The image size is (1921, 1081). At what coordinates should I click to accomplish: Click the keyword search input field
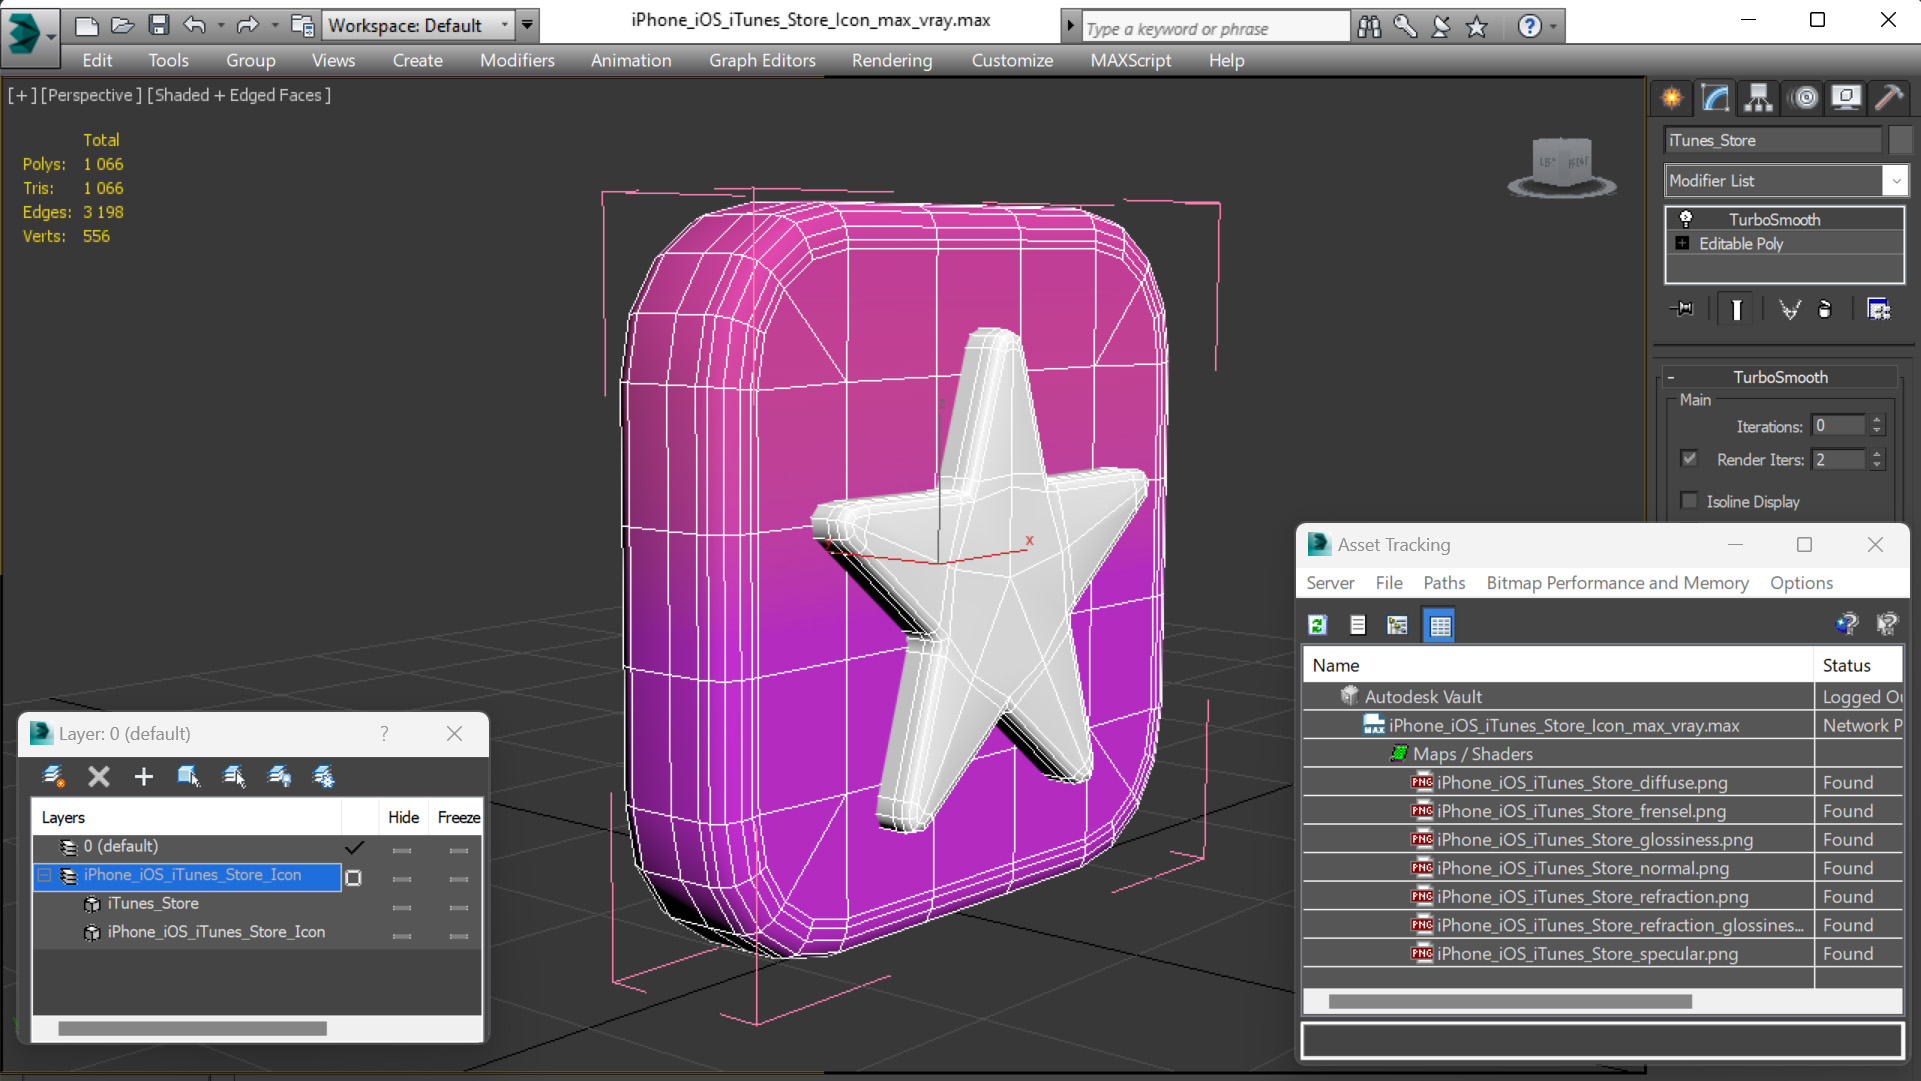pyautogui.click(x=1215, y=28)
